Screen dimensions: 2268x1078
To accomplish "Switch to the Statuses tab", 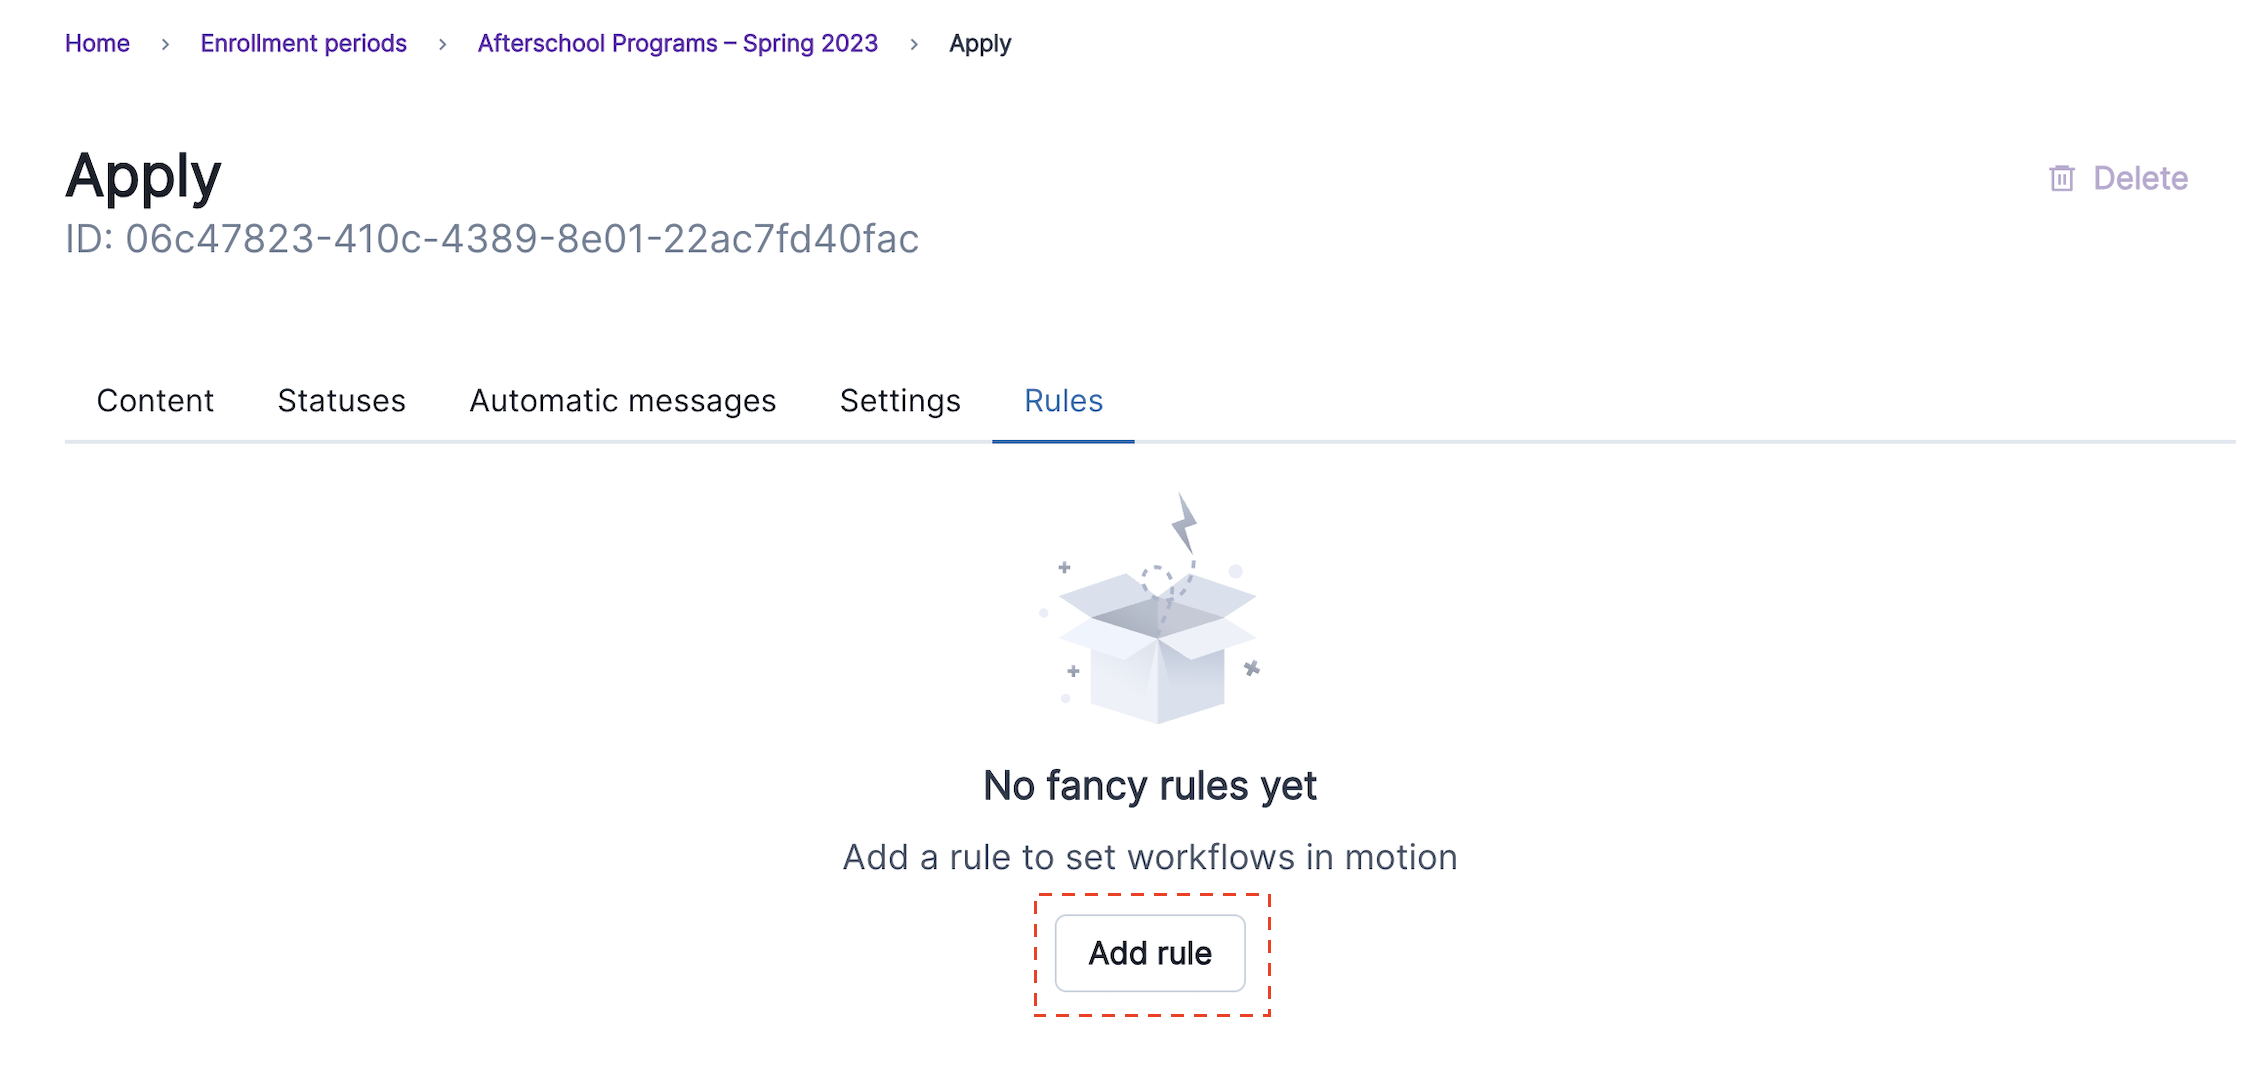I will coord(341,401).
